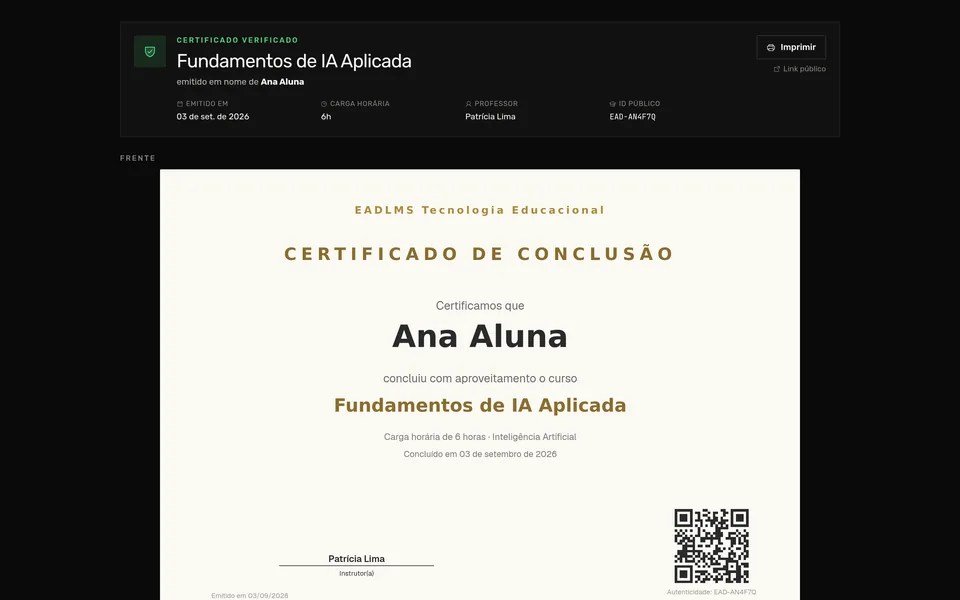Click the Imprimir button
This screenshot has height=600, width=960.
(791, 47)
